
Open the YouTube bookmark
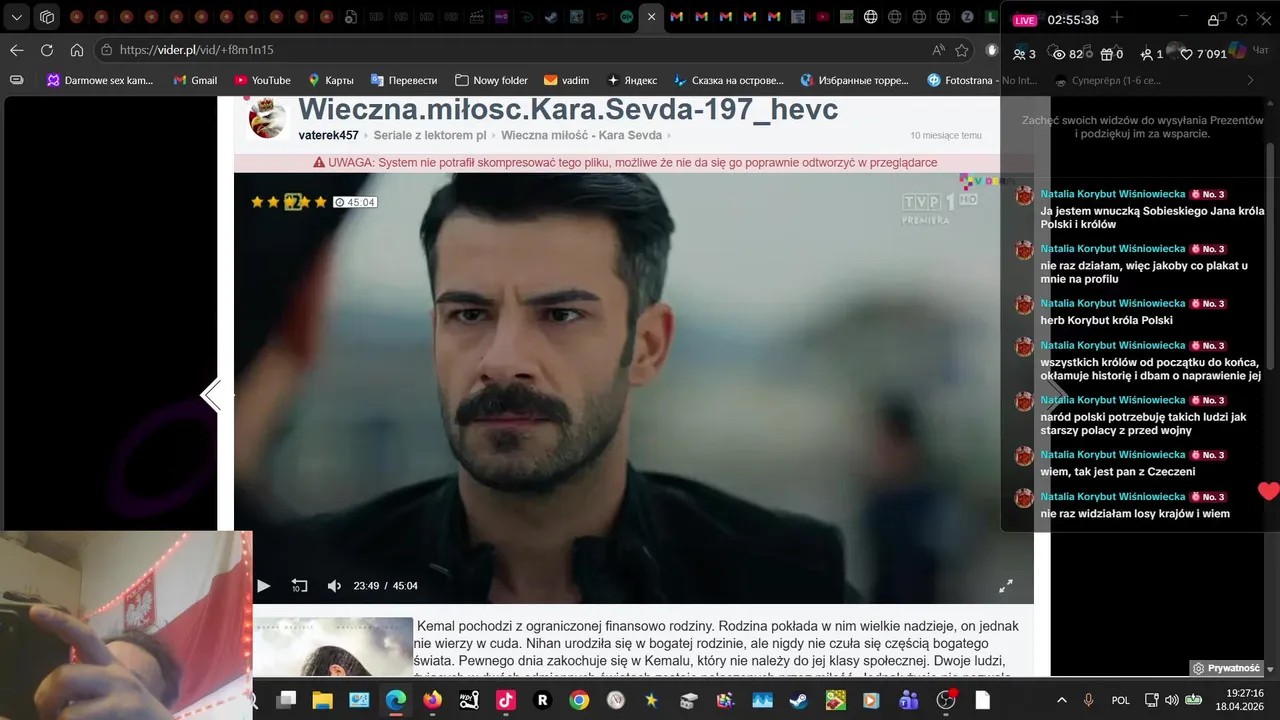(262, 80)
